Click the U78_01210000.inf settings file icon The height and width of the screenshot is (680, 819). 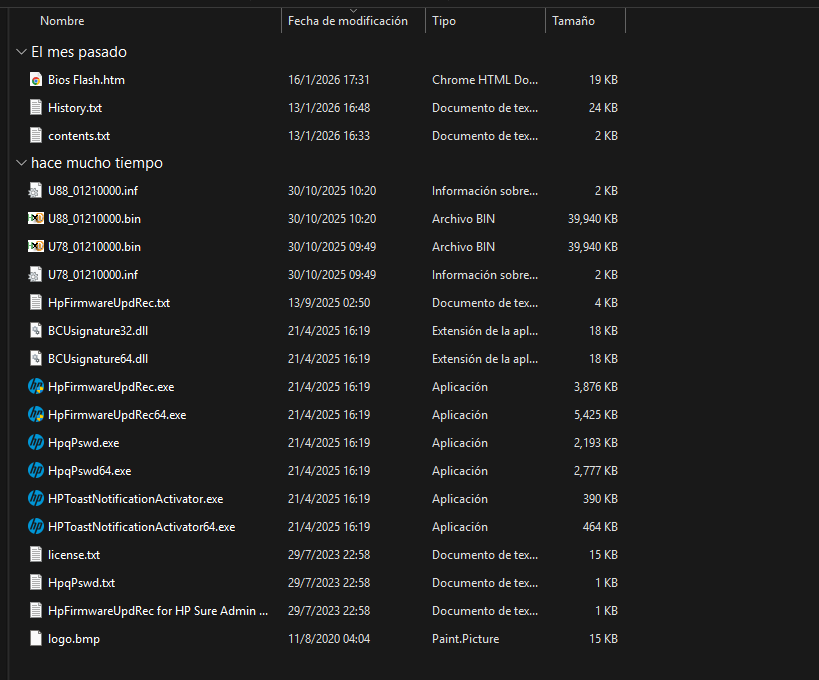pos(36,274)
